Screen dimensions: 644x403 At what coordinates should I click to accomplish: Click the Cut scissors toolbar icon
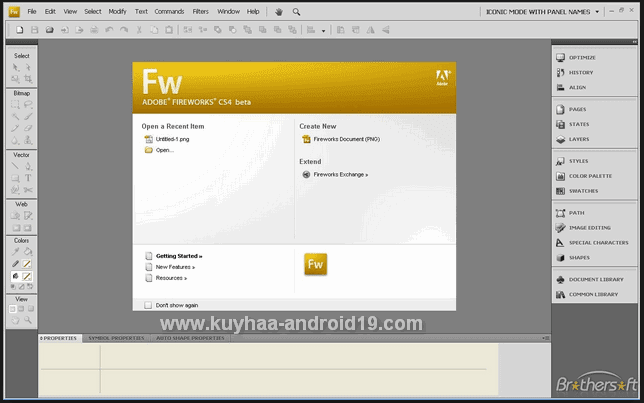pos(139,30)
